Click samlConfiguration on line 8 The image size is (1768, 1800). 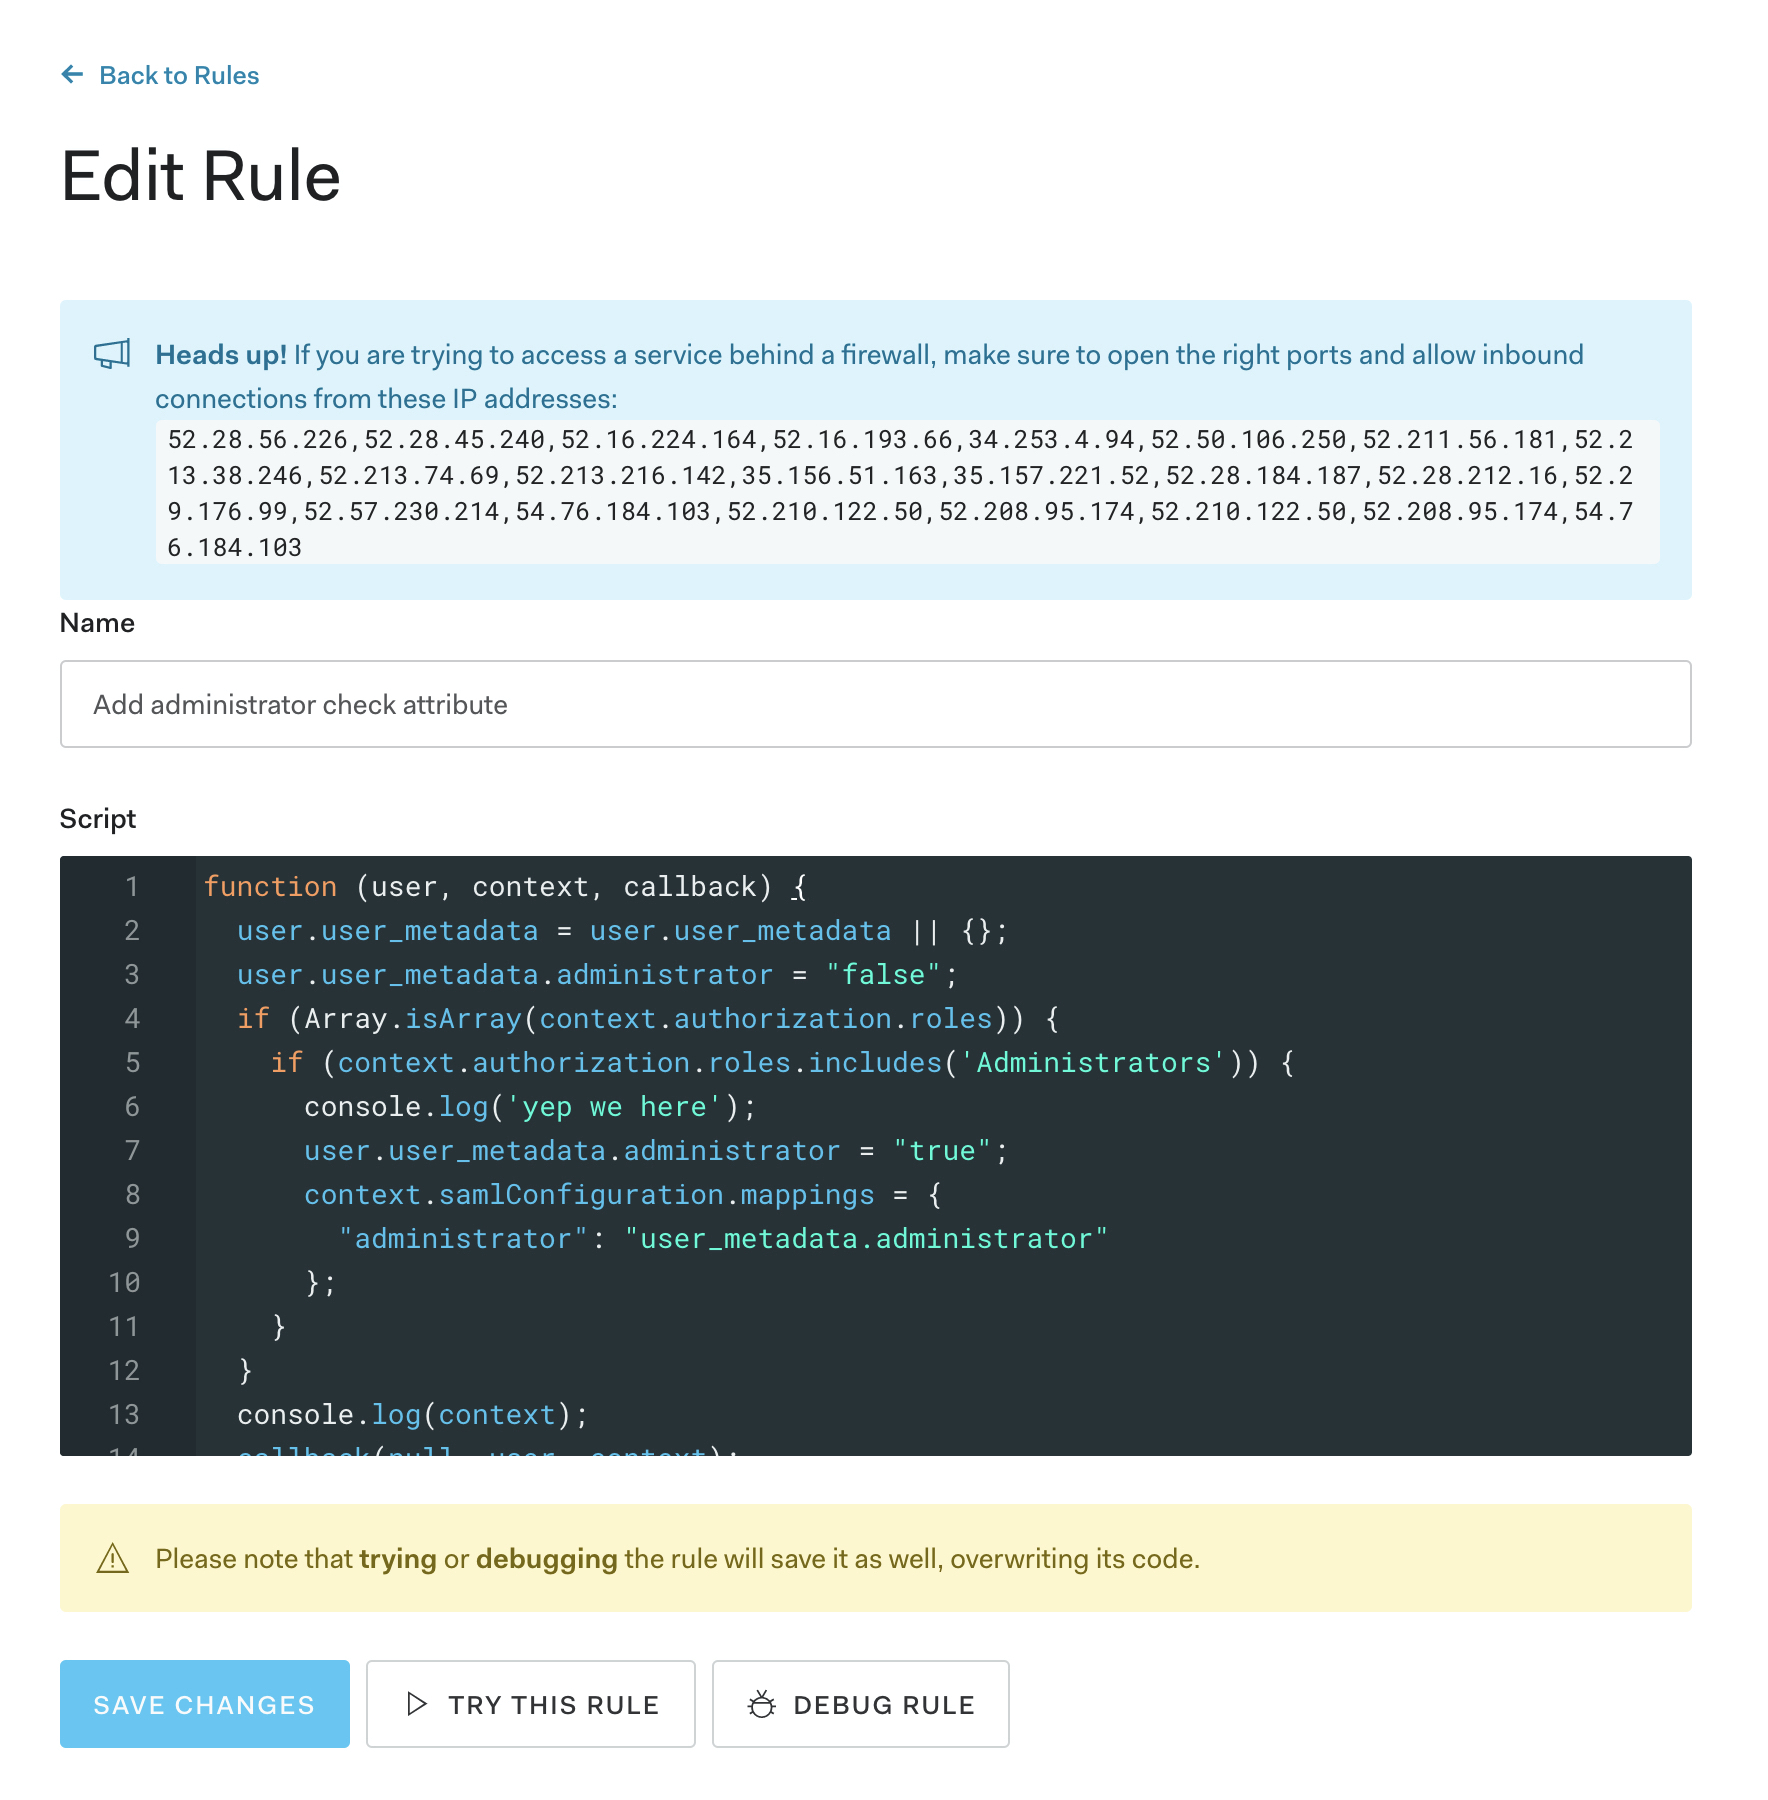click(581, 1195)
